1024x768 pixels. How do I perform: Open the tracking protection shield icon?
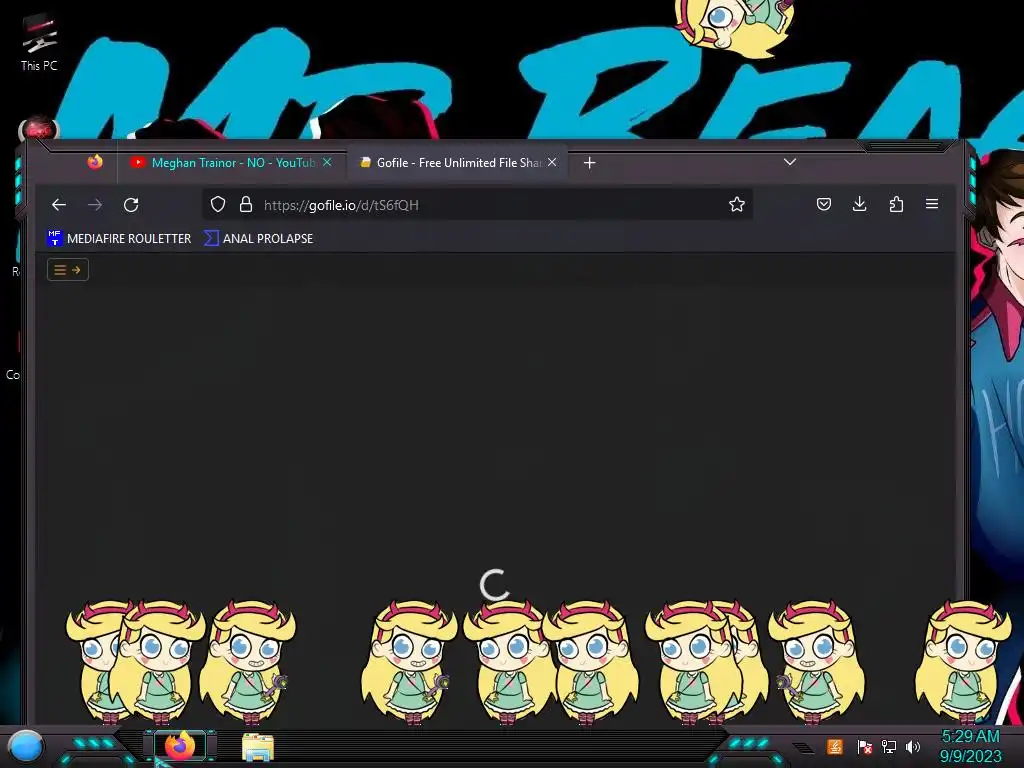tap(218, 204)
